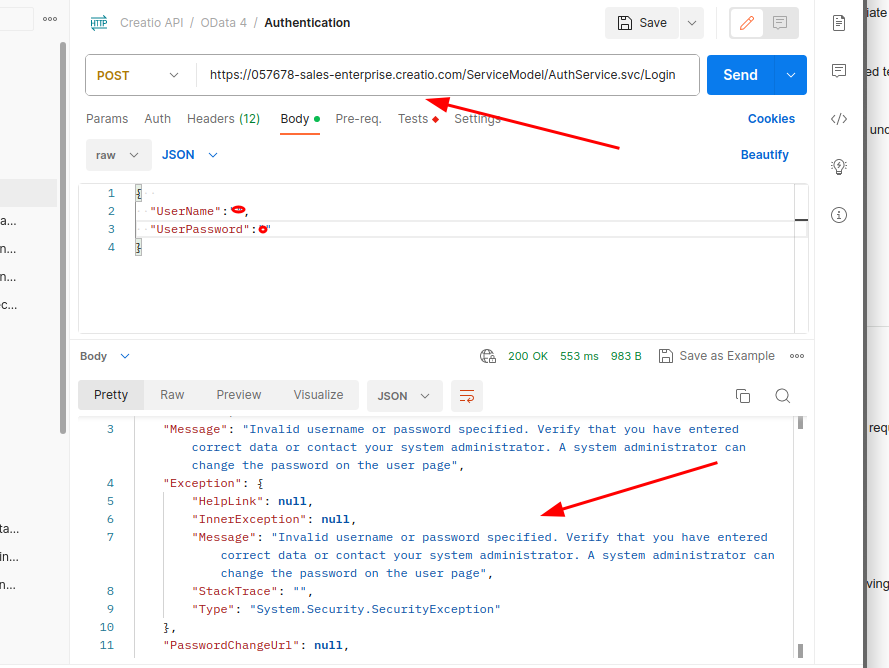
Task: Copy the response with the copy icon
Action: coord(743,396)
